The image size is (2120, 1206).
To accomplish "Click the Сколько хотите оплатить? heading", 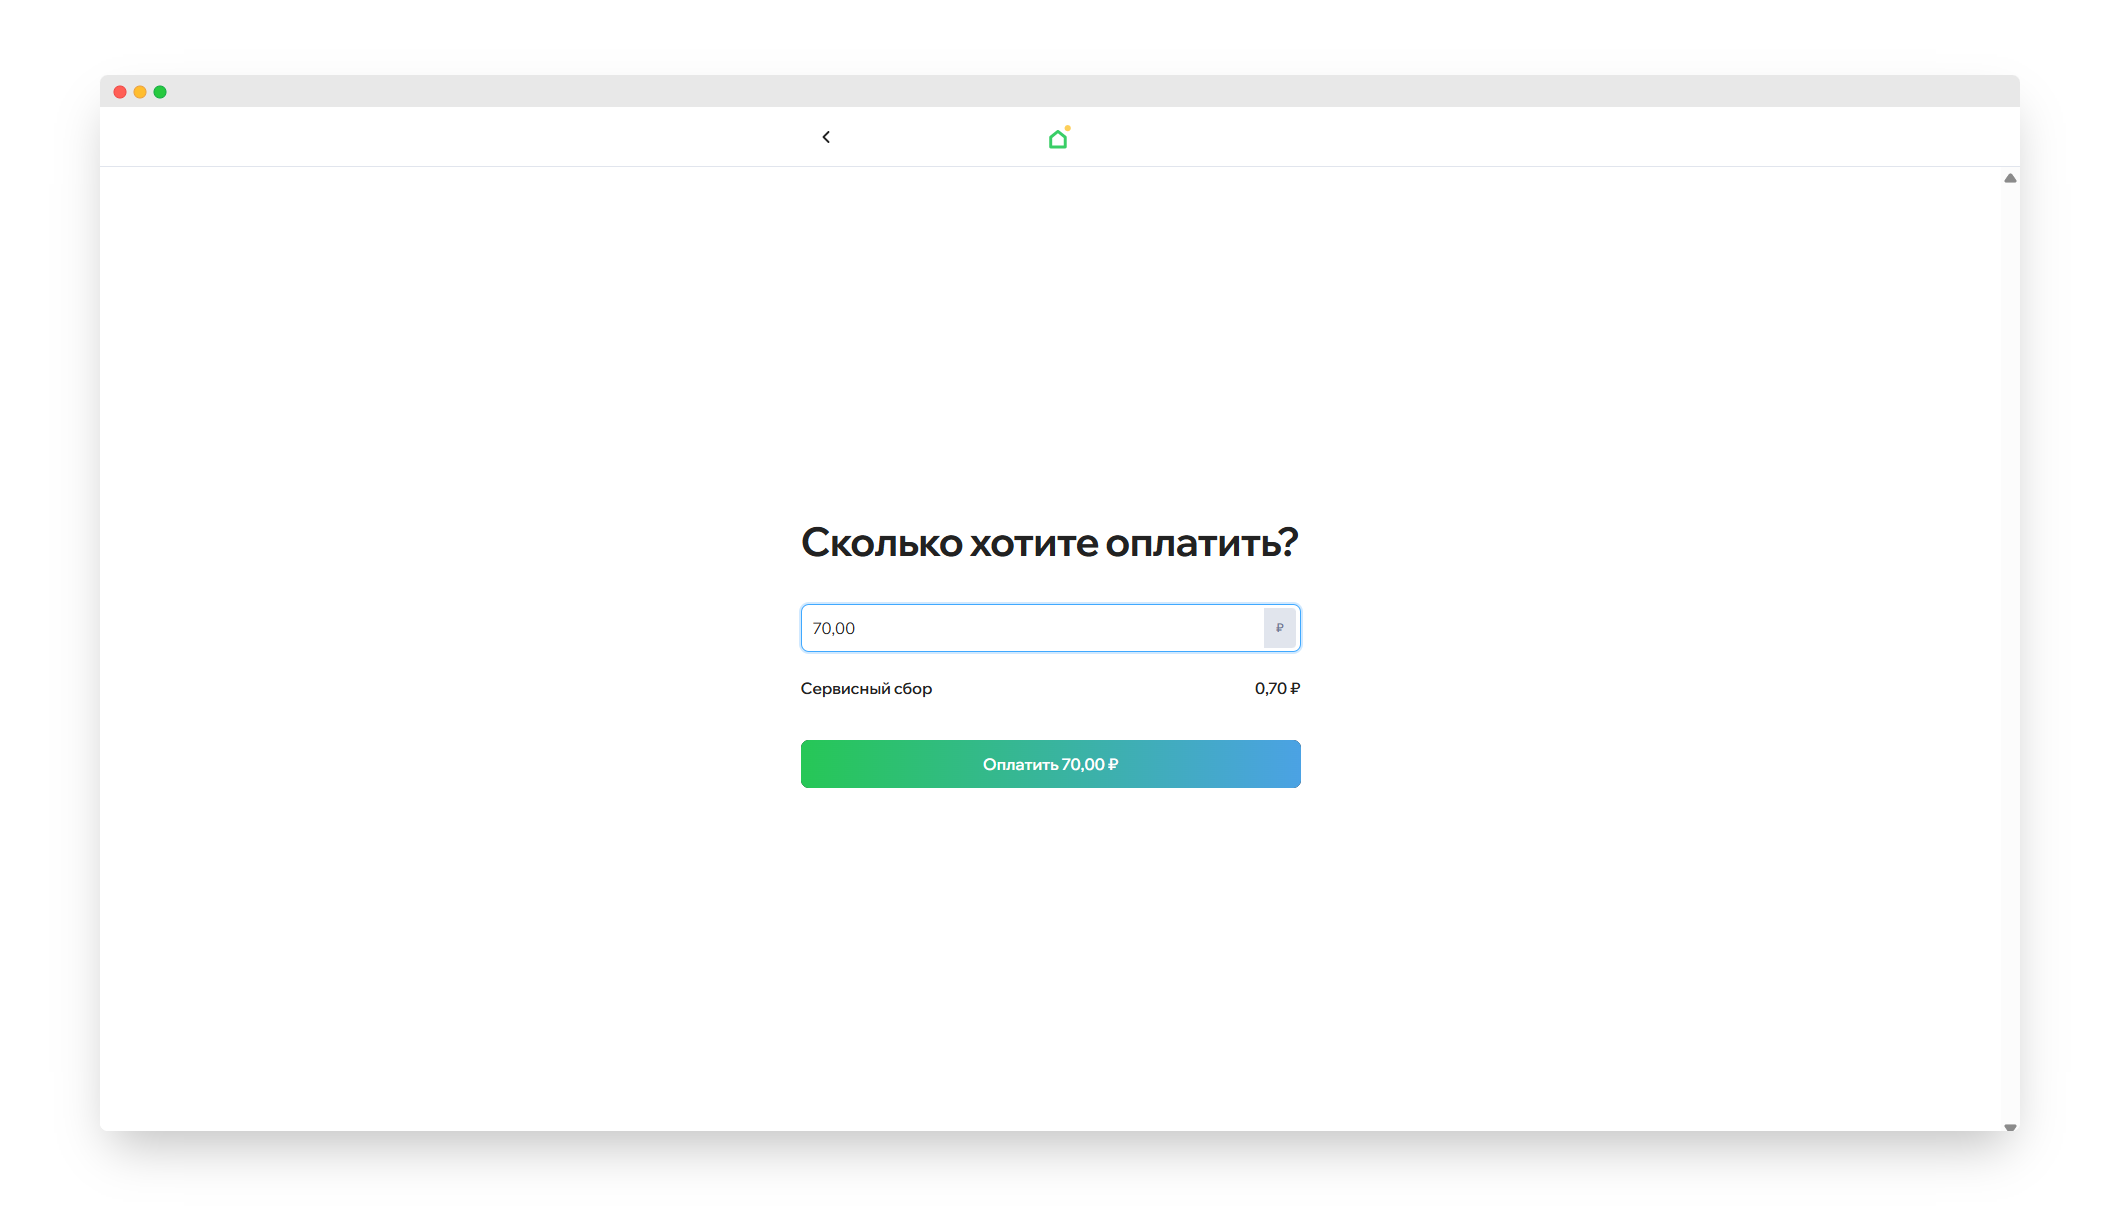I will (1049, 542).
